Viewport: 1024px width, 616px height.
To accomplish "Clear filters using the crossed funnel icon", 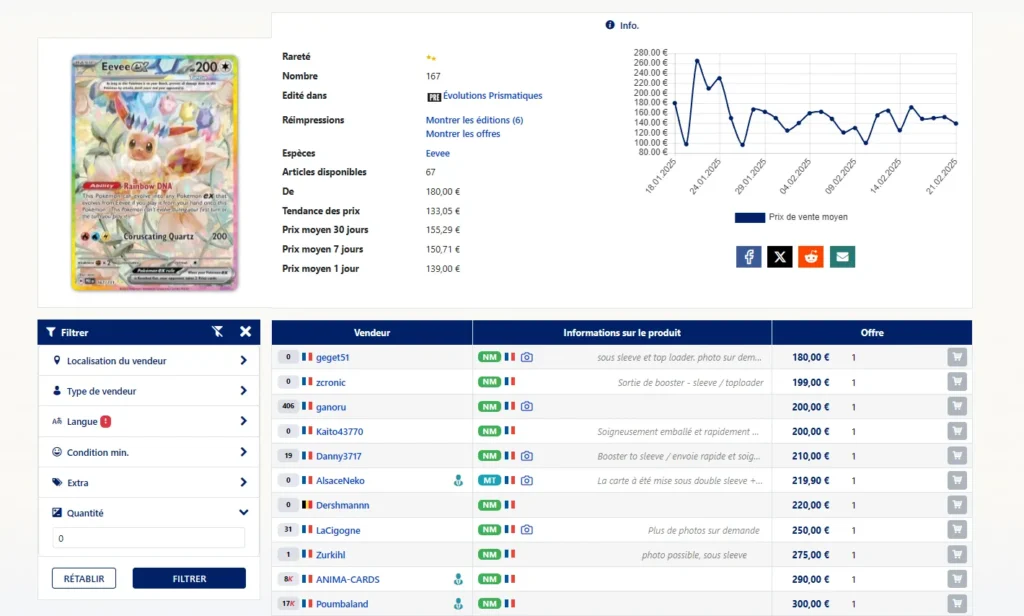I will point(217,332).
